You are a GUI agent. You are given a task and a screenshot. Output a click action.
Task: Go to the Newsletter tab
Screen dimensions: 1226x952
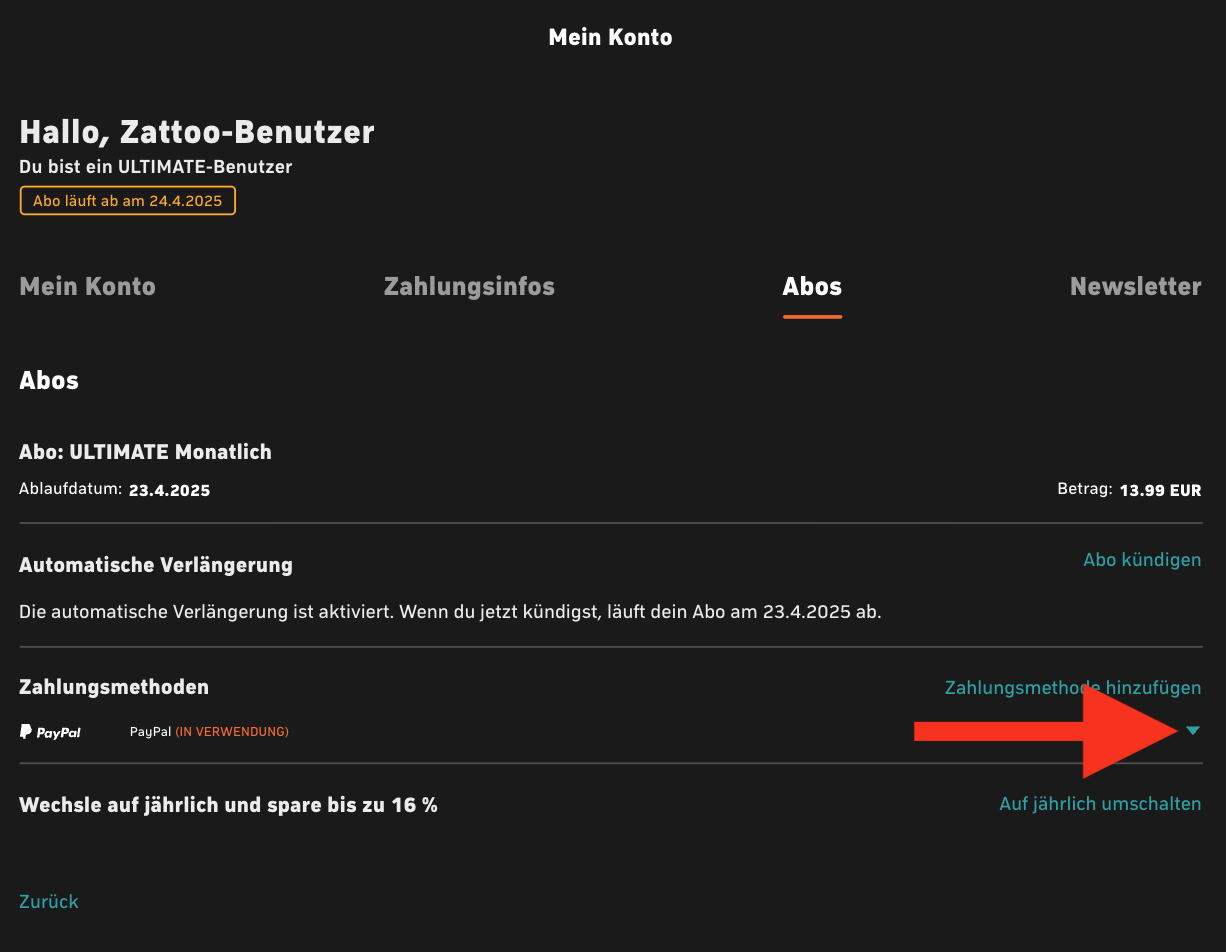point(1136,287)
